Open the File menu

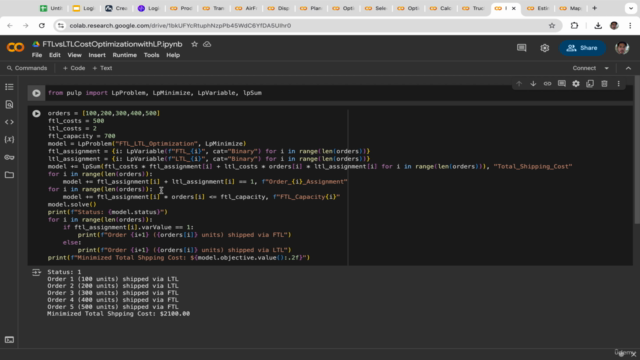click(x=37, y=55)
